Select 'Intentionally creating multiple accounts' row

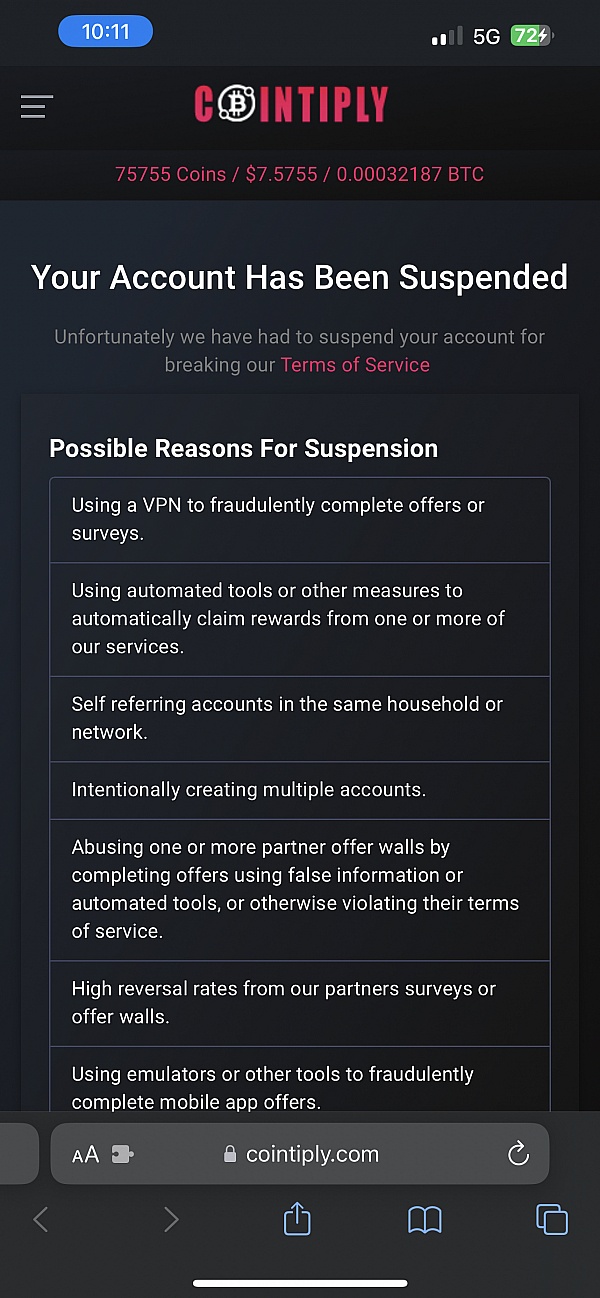(x=300, y=791)
